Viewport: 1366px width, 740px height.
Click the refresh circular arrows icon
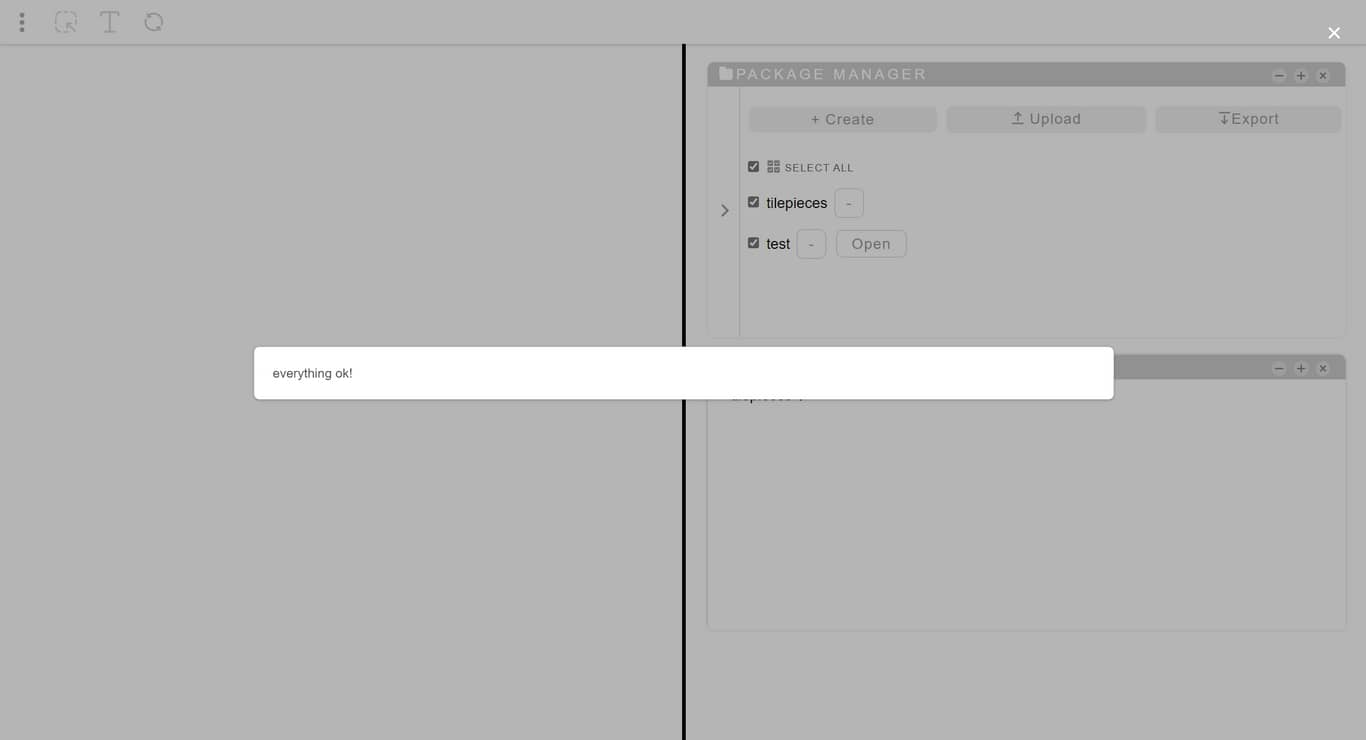point(154,22)
